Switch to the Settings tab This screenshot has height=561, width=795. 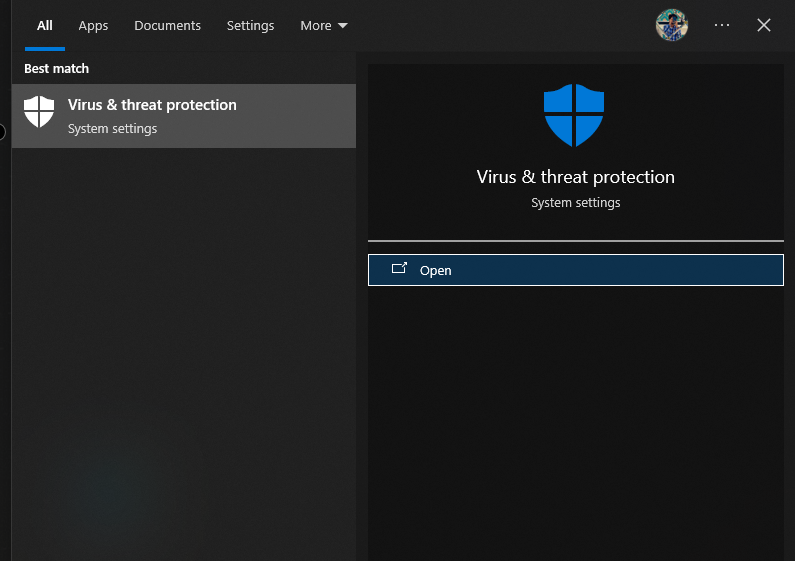pos(250,25)
